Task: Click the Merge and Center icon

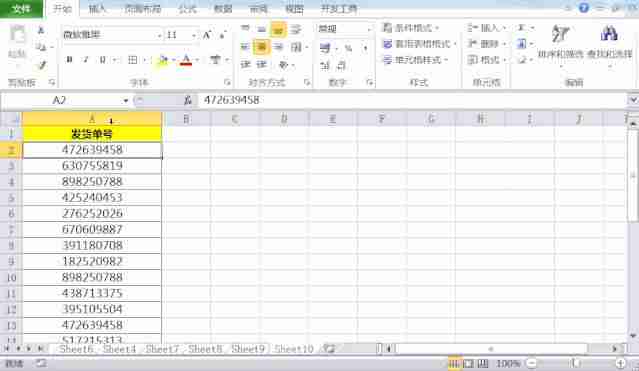Action: point(296,47)
